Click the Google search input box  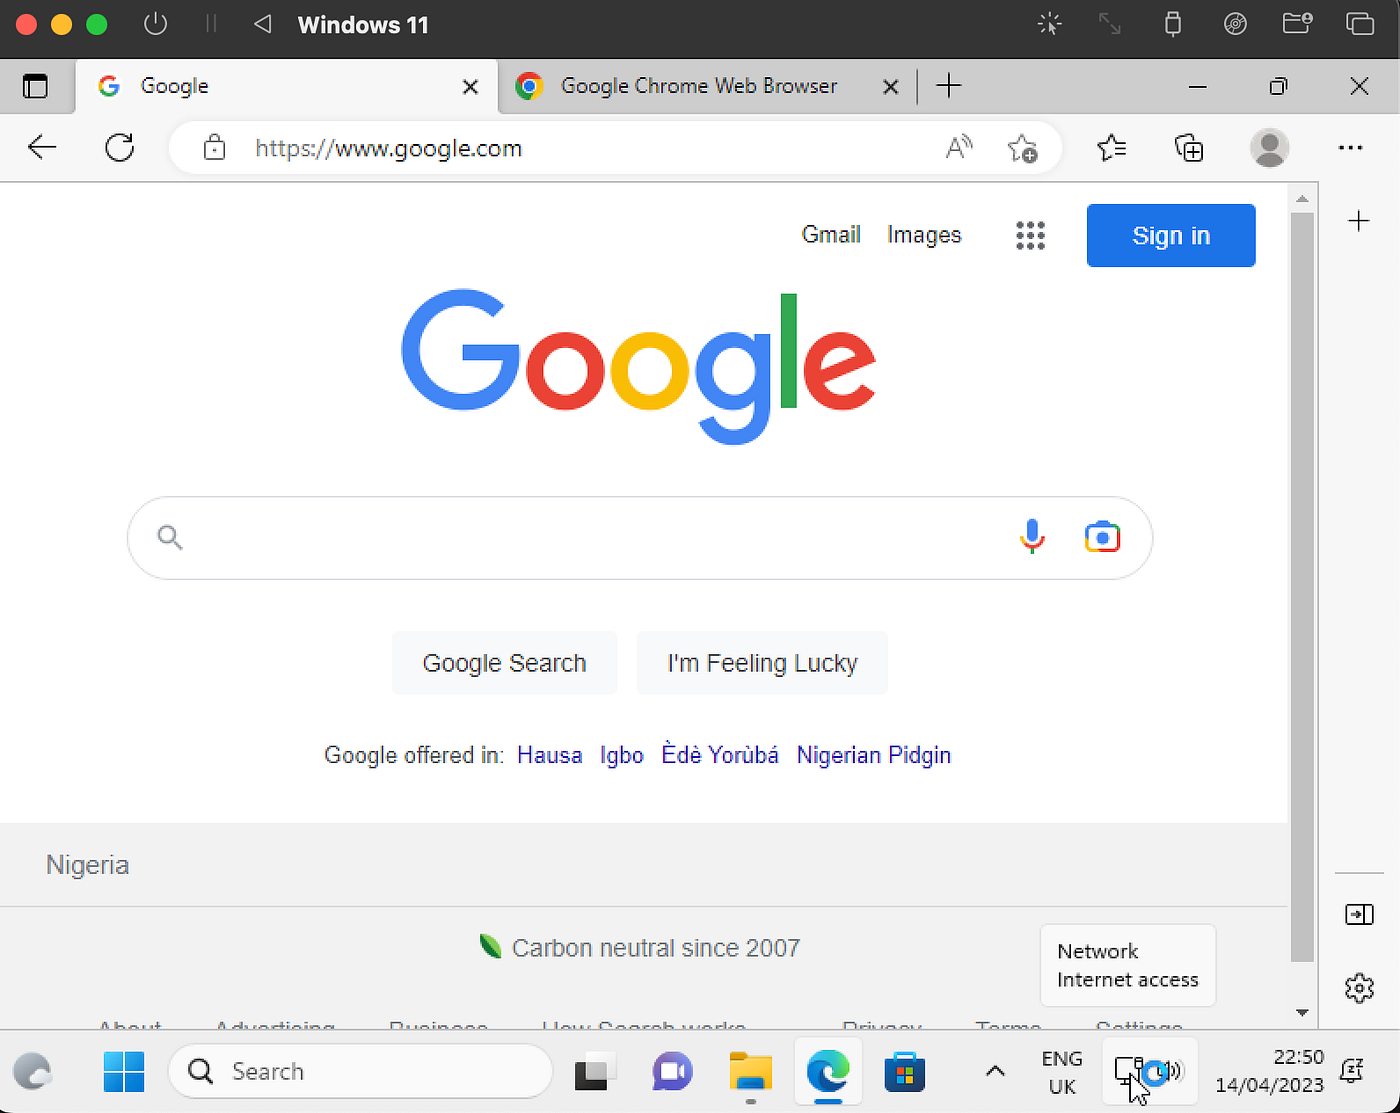640,538
